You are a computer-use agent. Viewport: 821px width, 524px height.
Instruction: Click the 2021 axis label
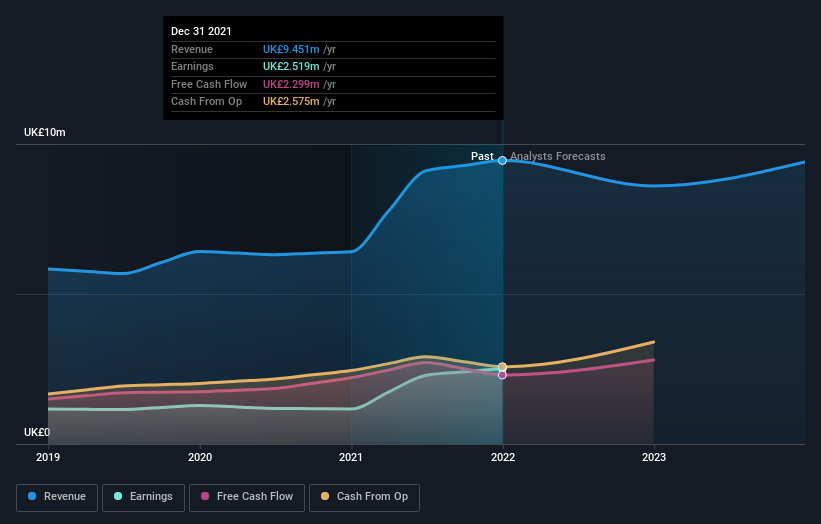(x=351, y=457)
